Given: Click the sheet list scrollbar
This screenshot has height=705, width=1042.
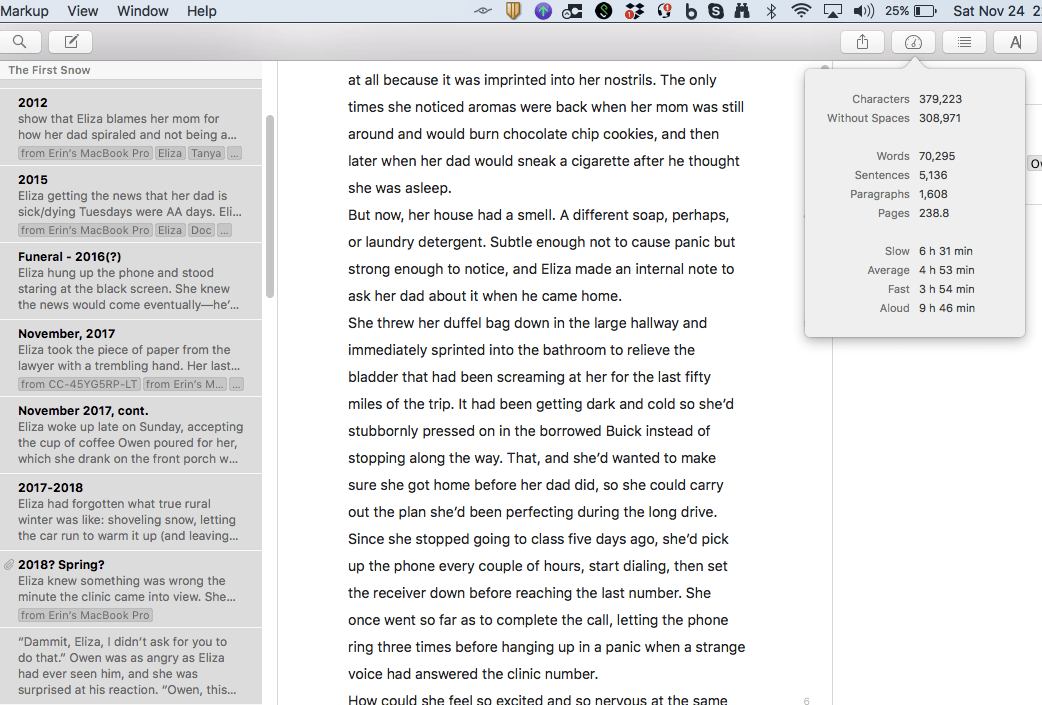Looking at the screenshot, I should click(x=269, y=205).
